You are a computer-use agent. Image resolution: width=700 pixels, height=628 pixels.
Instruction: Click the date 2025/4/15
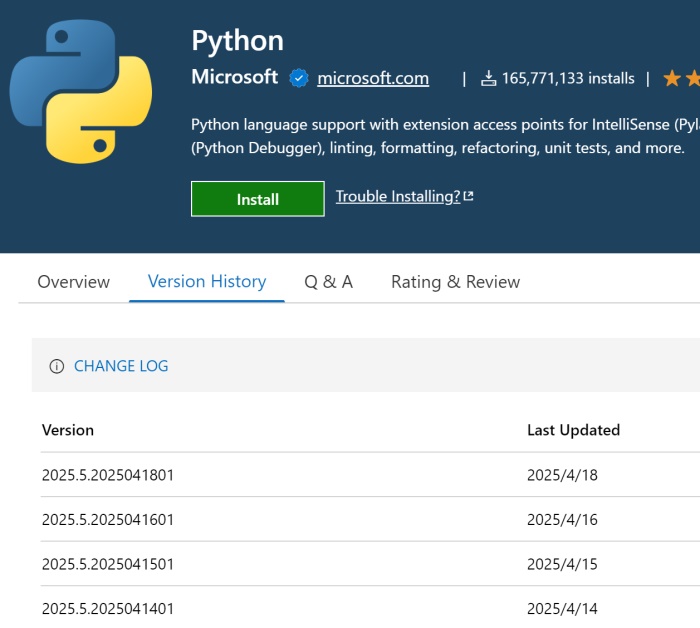(x=562, y=564)
